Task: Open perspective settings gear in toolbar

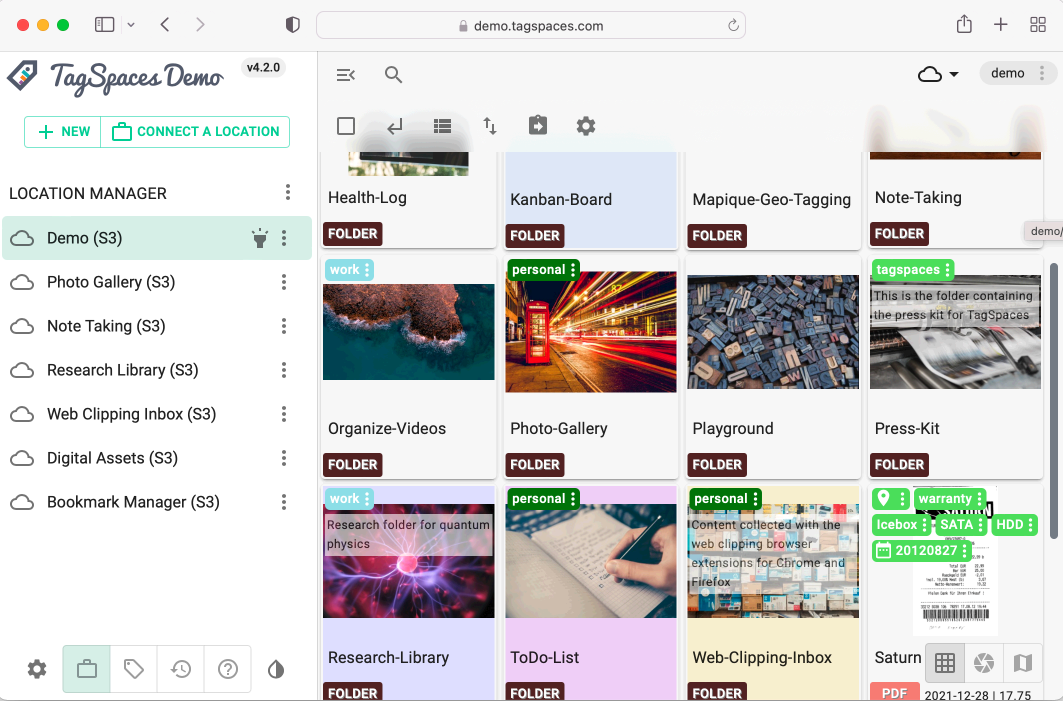Action: pos(586,125)
